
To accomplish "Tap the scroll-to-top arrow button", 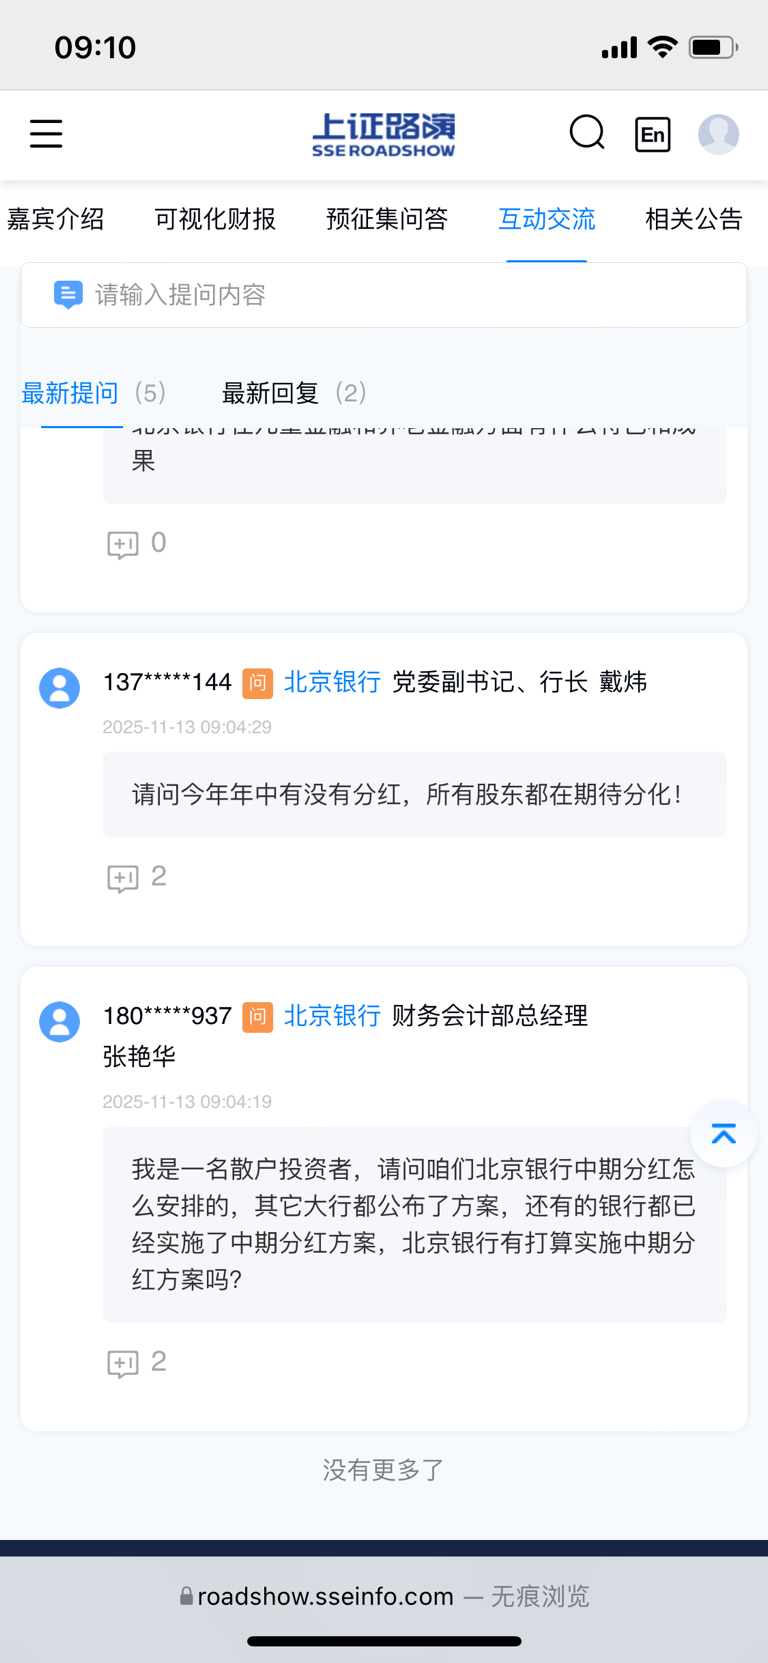I will (x=723, y=1134).
